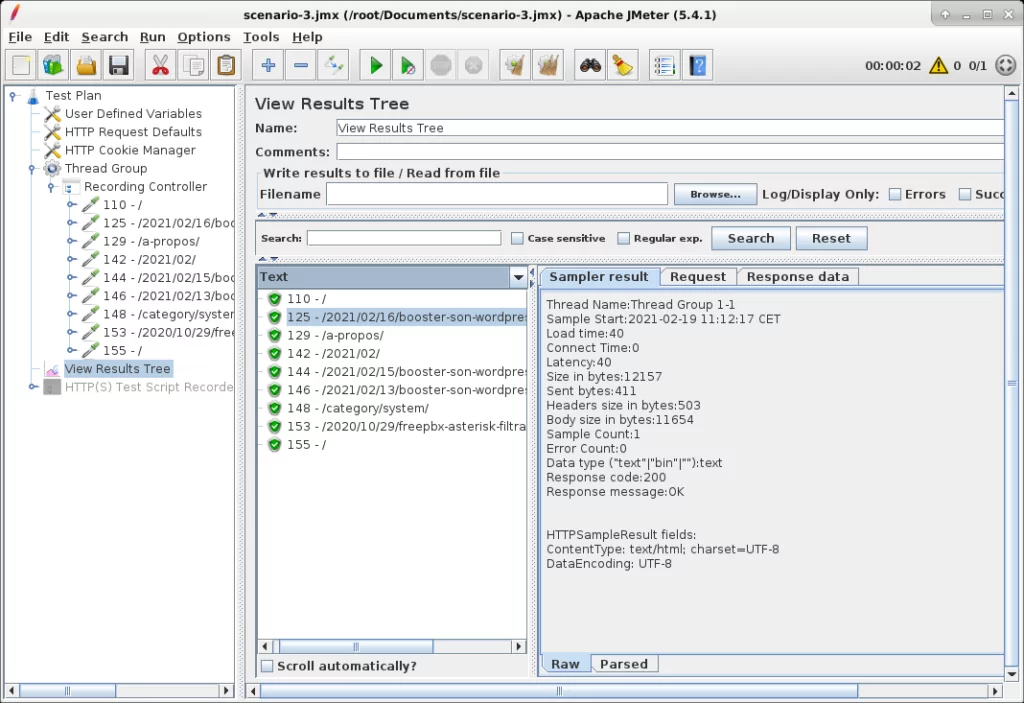This screenshot has height=703, width=1024.
Task: Expand the 142 - /2021/02/ sampler node
Action: [x=71, y=260]
